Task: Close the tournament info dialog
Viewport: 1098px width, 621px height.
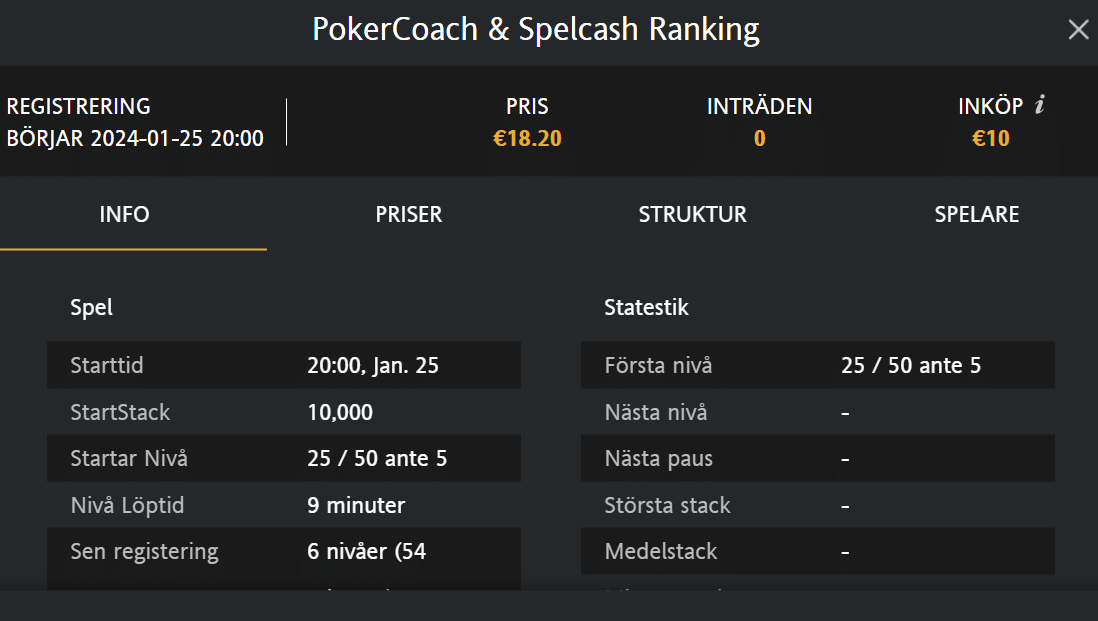Action: pyautogui.click(x=1078, y=30)
